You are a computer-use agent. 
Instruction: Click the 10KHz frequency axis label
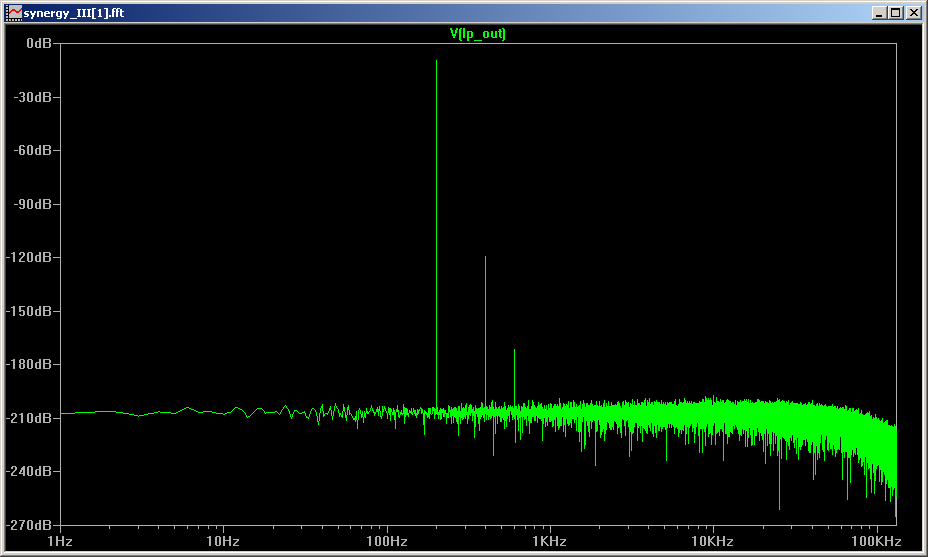pyautogui.click(x=713, y=542)
